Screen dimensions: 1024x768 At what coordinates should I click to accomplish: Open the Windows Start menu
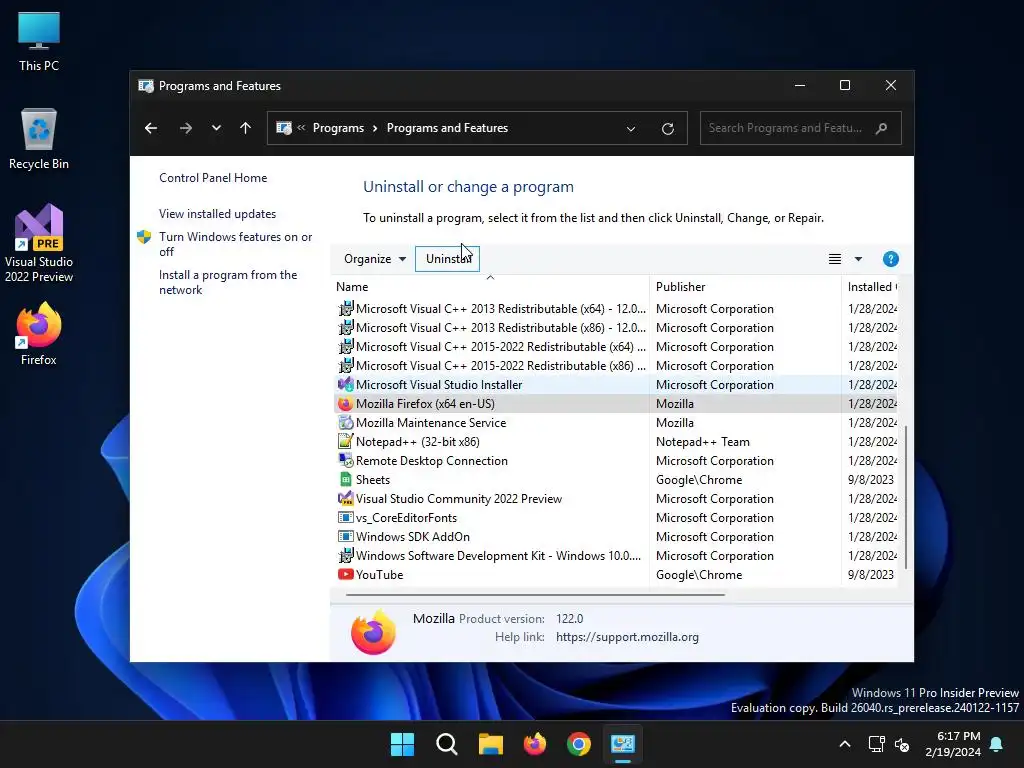[402, 744]
